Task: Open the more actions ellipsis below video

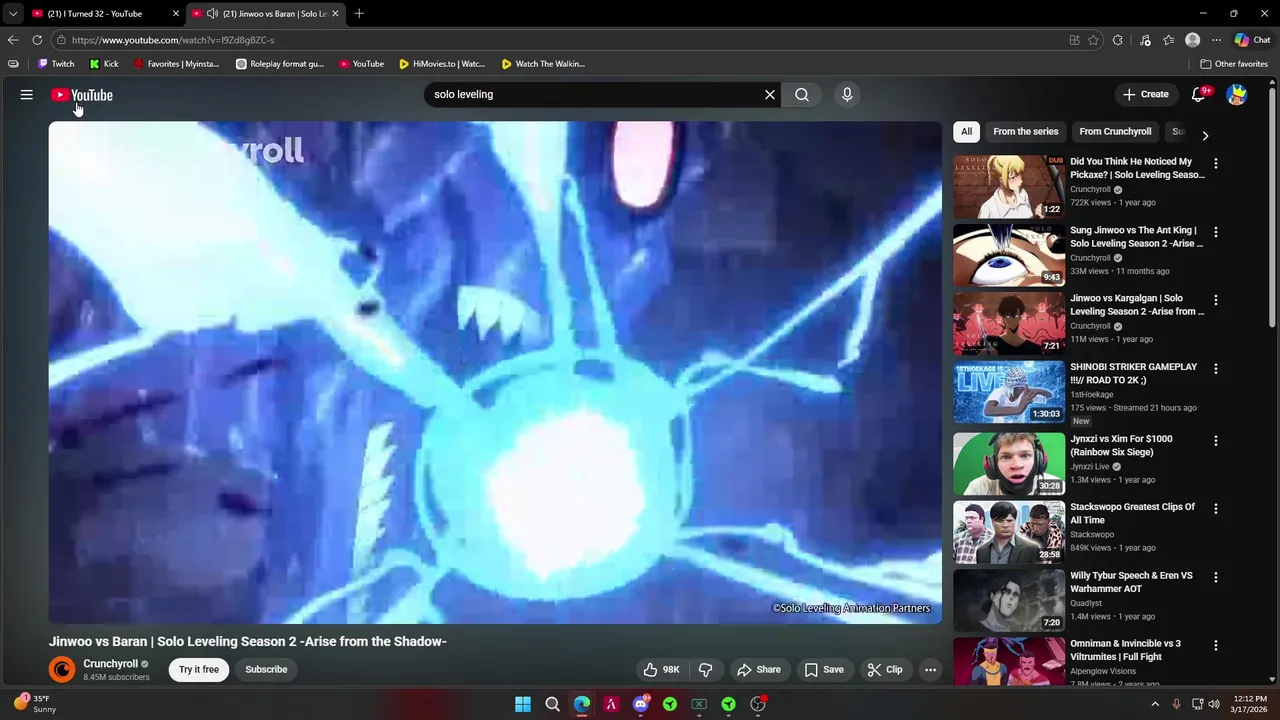Action: [930, 669]
